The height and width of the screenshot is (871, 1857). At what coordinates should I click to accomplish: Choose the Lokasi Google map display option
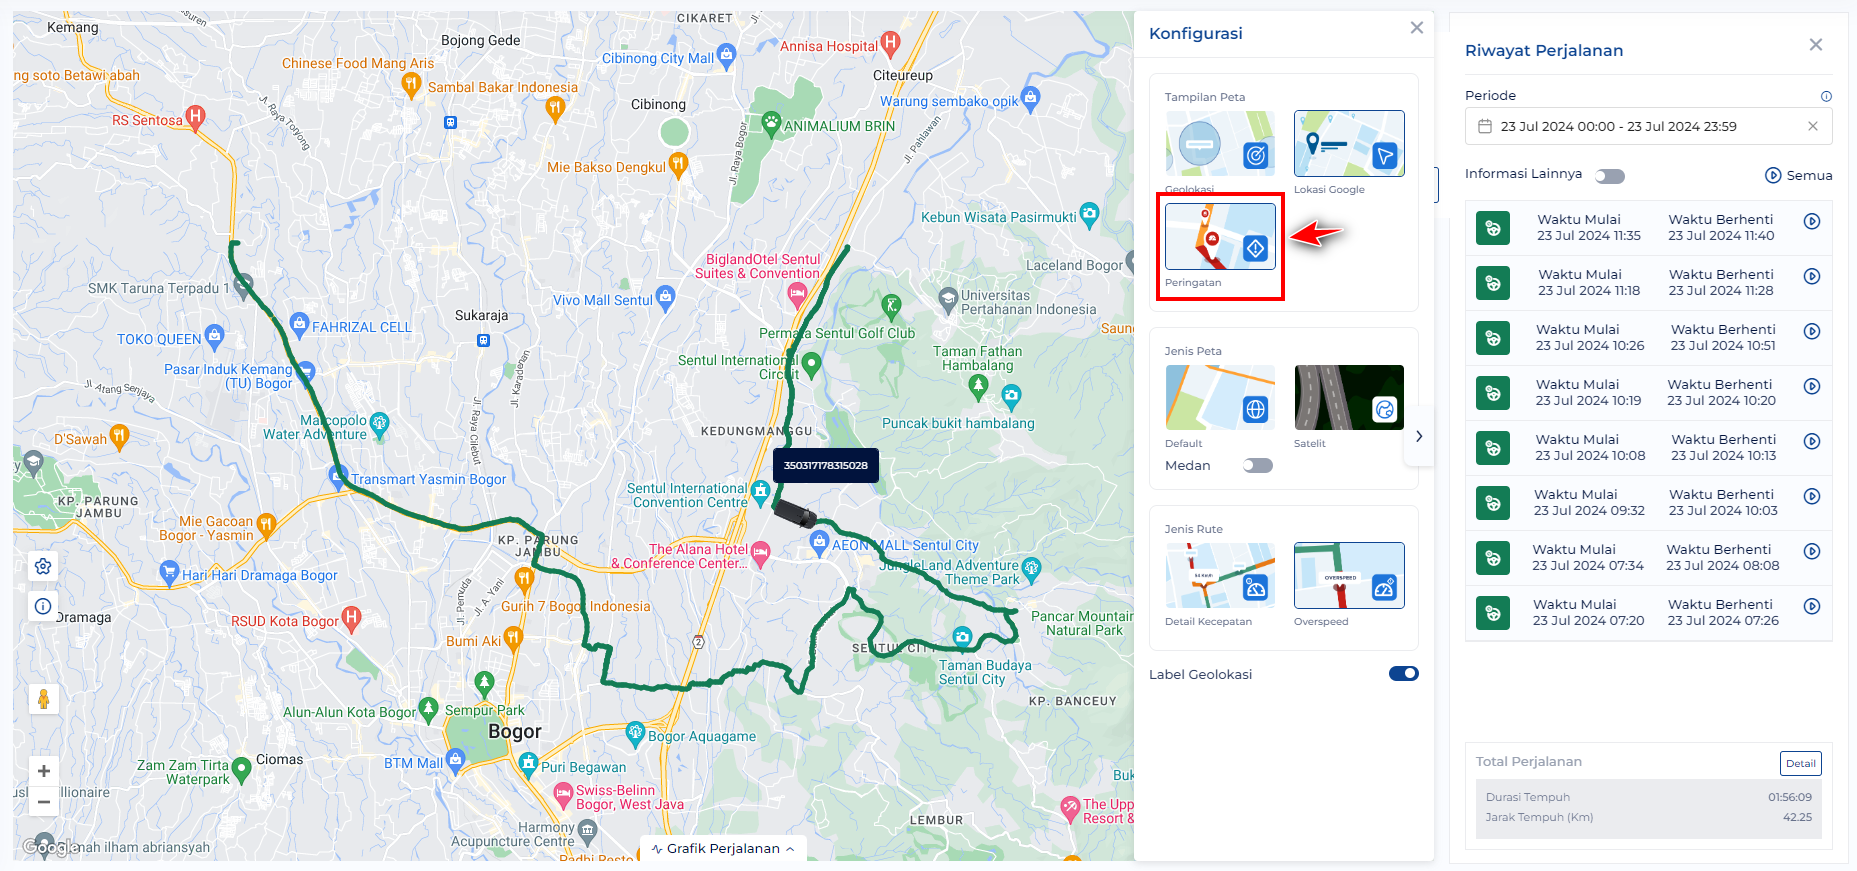pyautogui.click(x=1349, y=143)
